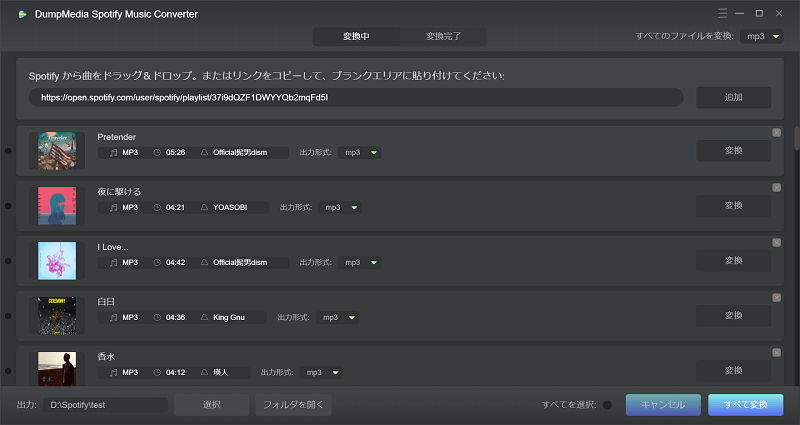The image size is (800, 425).
Task: Click the D:\Spotify\test output path field
Action: tap(105, 405)
